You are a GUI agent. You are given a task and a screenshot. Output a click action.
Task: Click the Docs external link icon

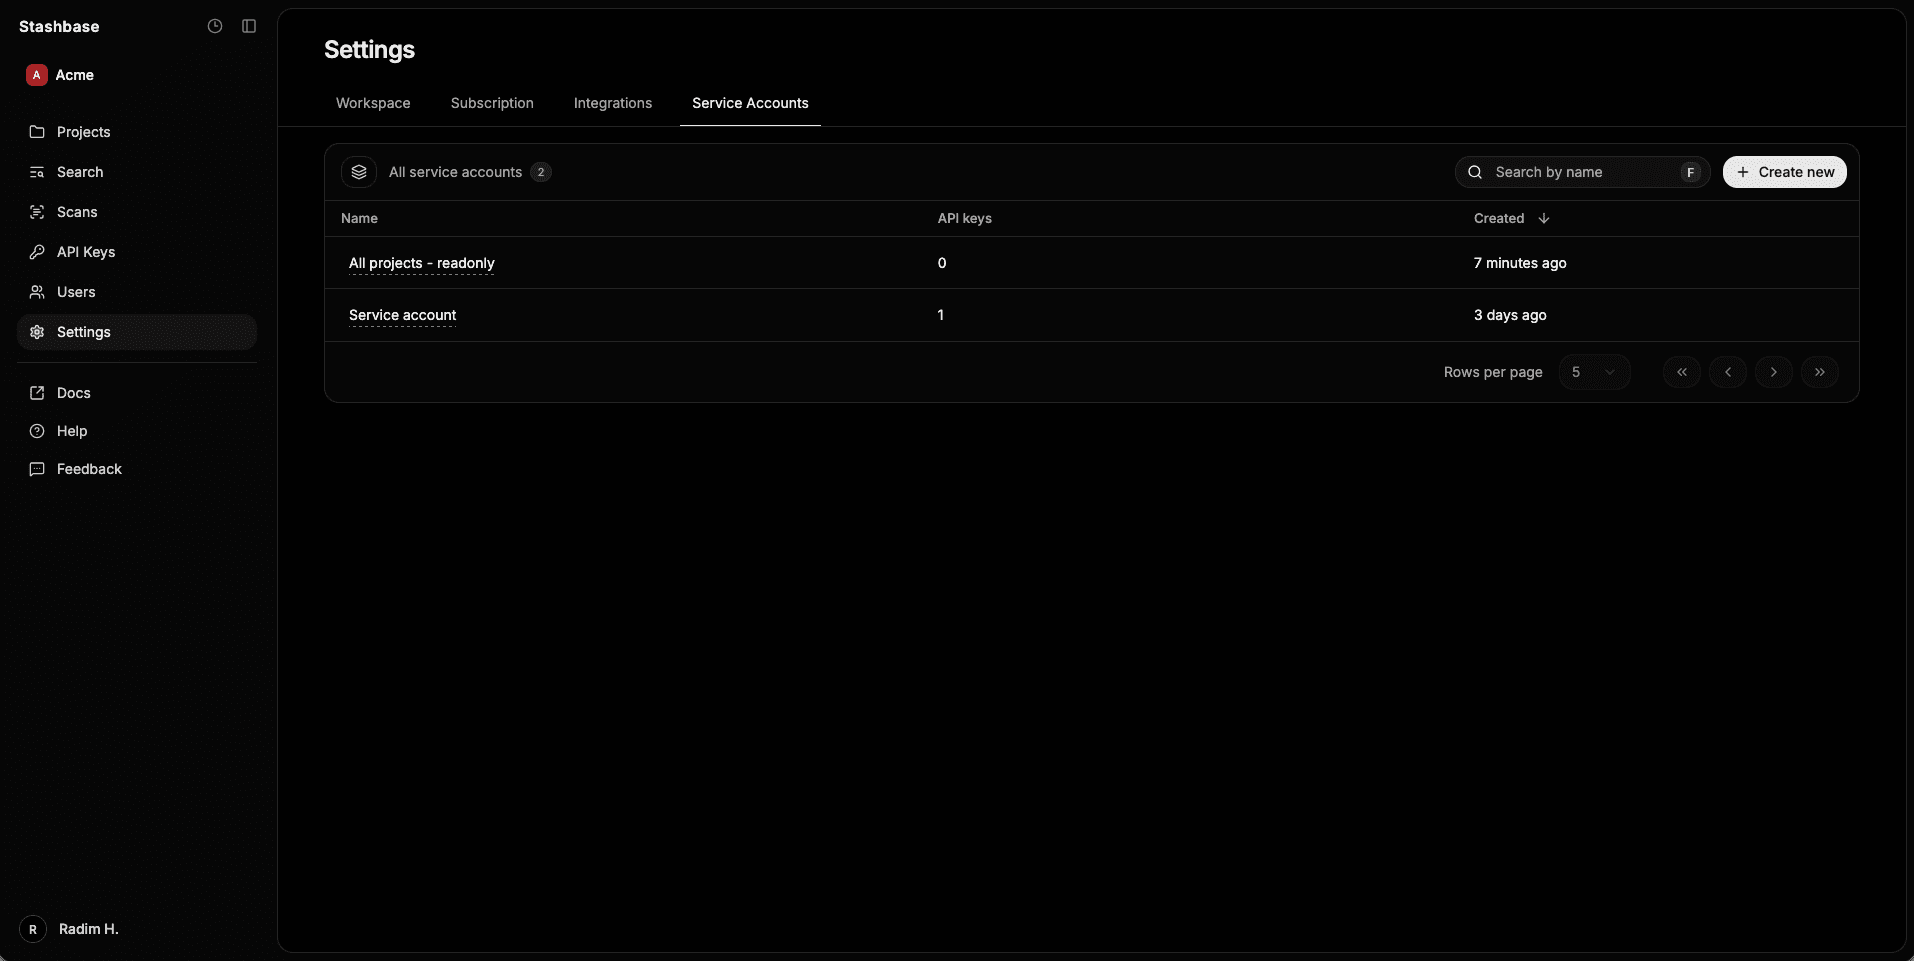pos(37,393)
